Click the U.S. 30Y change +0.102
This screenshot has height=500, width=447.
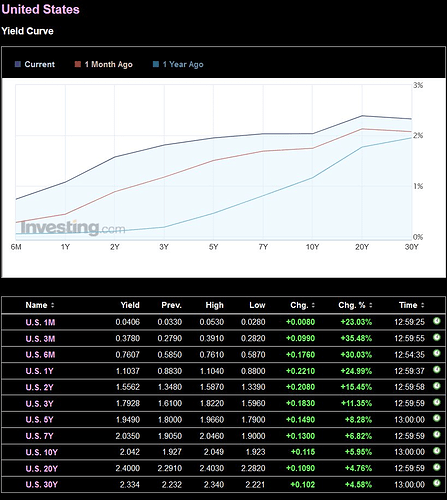[x=303, y=484]
